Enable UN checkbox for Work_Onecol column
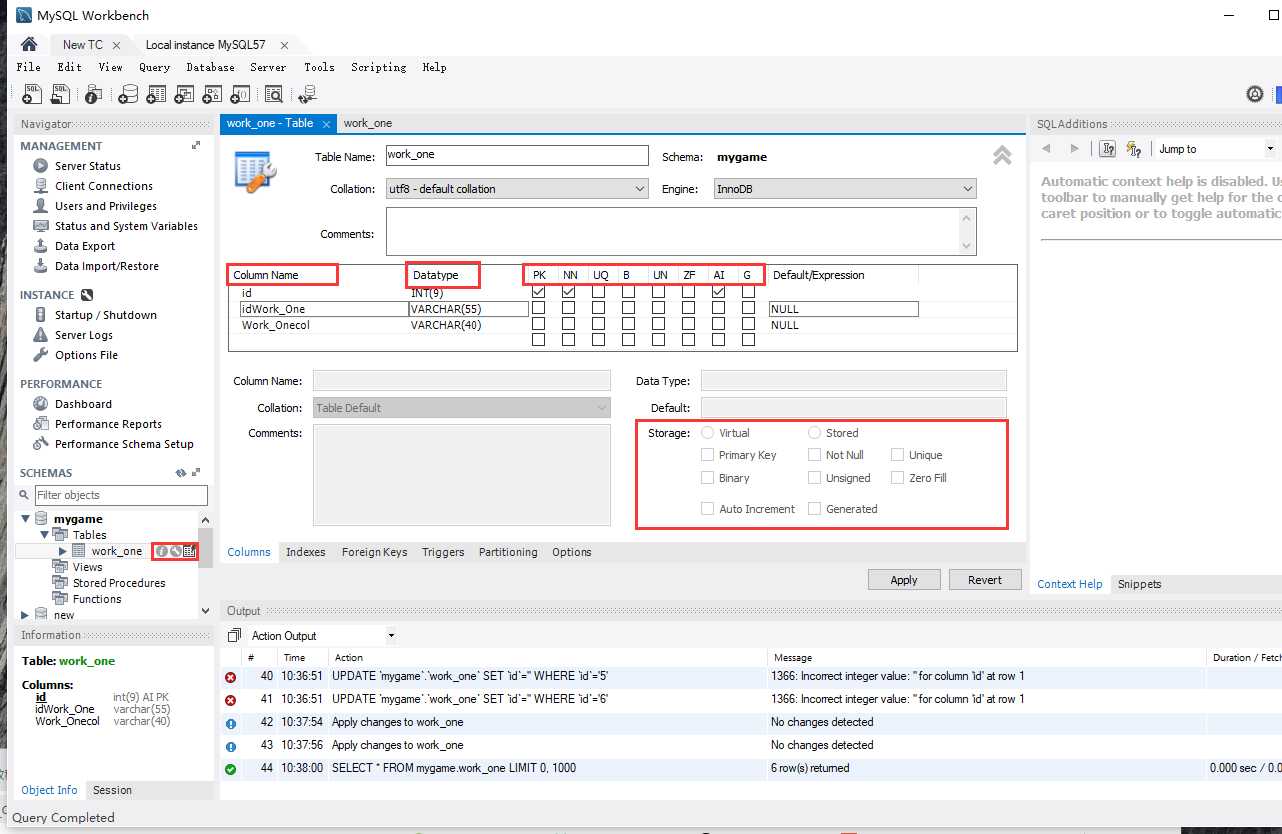The width and height of the screenshot is (1282, 834). point(659,325)
